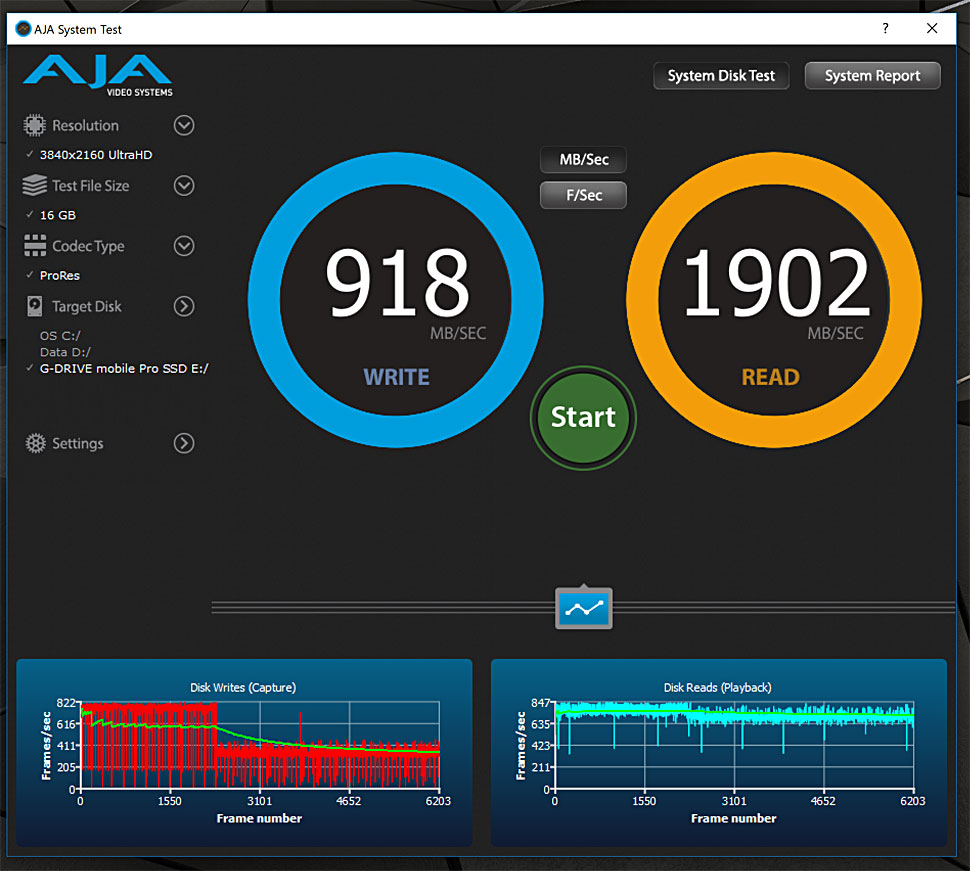Expand the Codec Type dropdown arrow
Viewport: 970px width, 871px height.
[184, 246]
